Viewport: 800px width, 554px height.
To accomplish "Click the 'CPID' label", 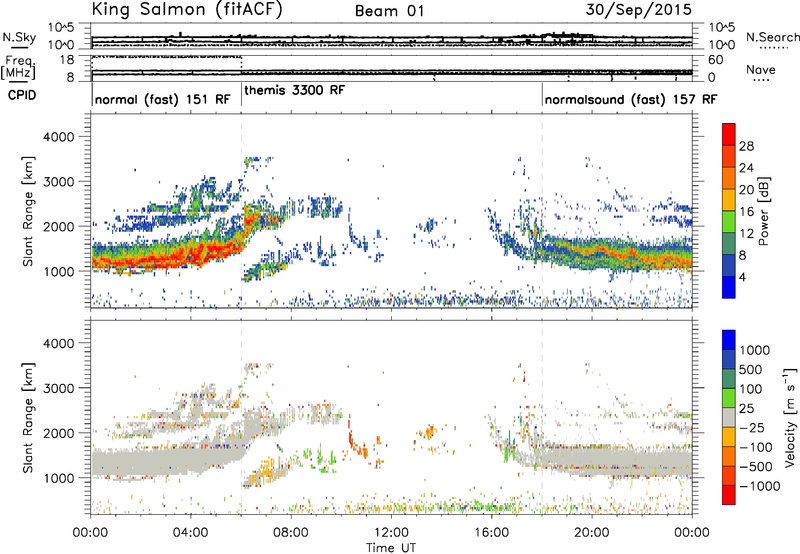I will tap(22, 95).
